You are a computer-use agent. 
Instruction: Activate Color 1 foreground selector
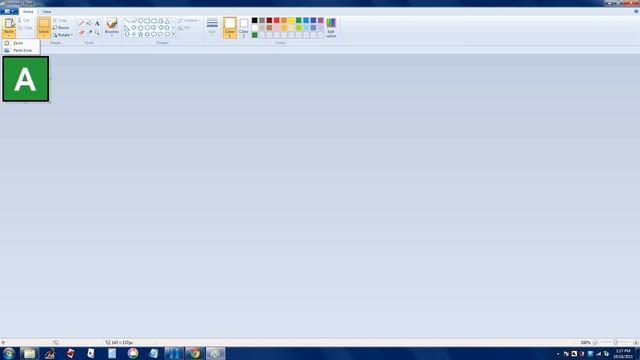coord(230,28)
